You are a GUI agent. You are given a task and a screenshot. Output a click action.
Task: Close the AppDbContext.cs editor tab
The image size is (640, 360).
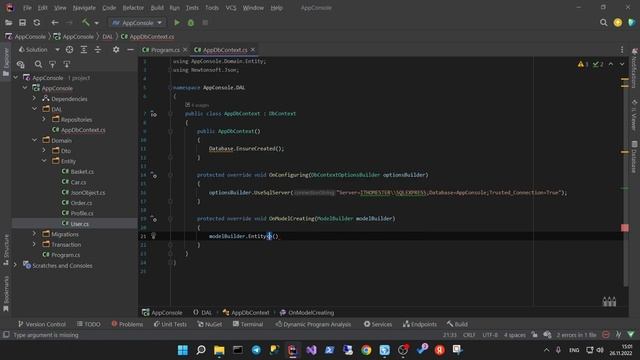coord(253,49)
